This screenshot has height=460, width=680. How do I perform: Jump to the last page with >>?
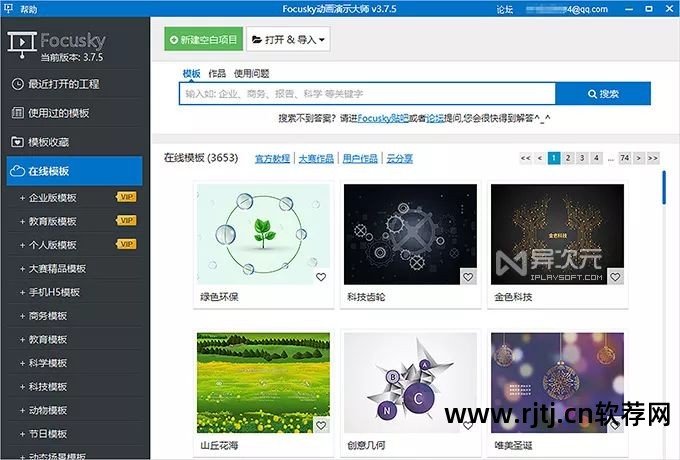click(653, 158)
